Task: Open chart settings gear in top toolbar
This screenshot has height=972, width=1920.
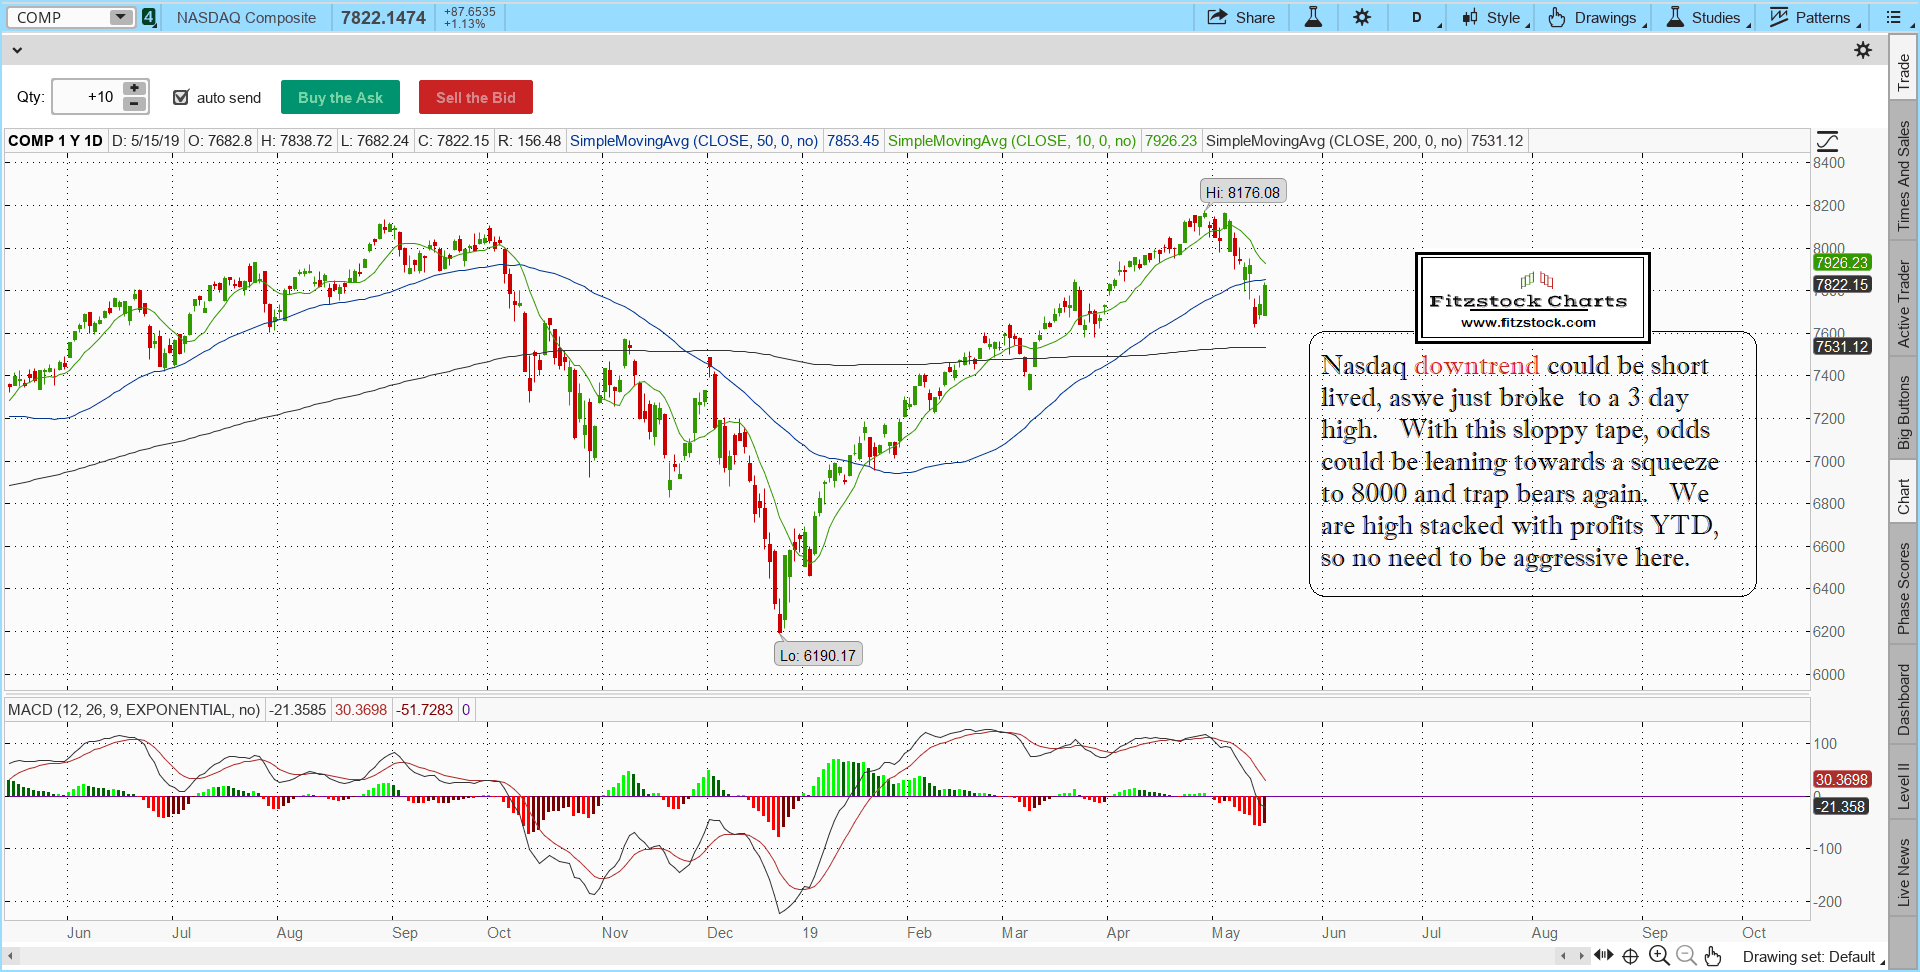Action: 1362,17
